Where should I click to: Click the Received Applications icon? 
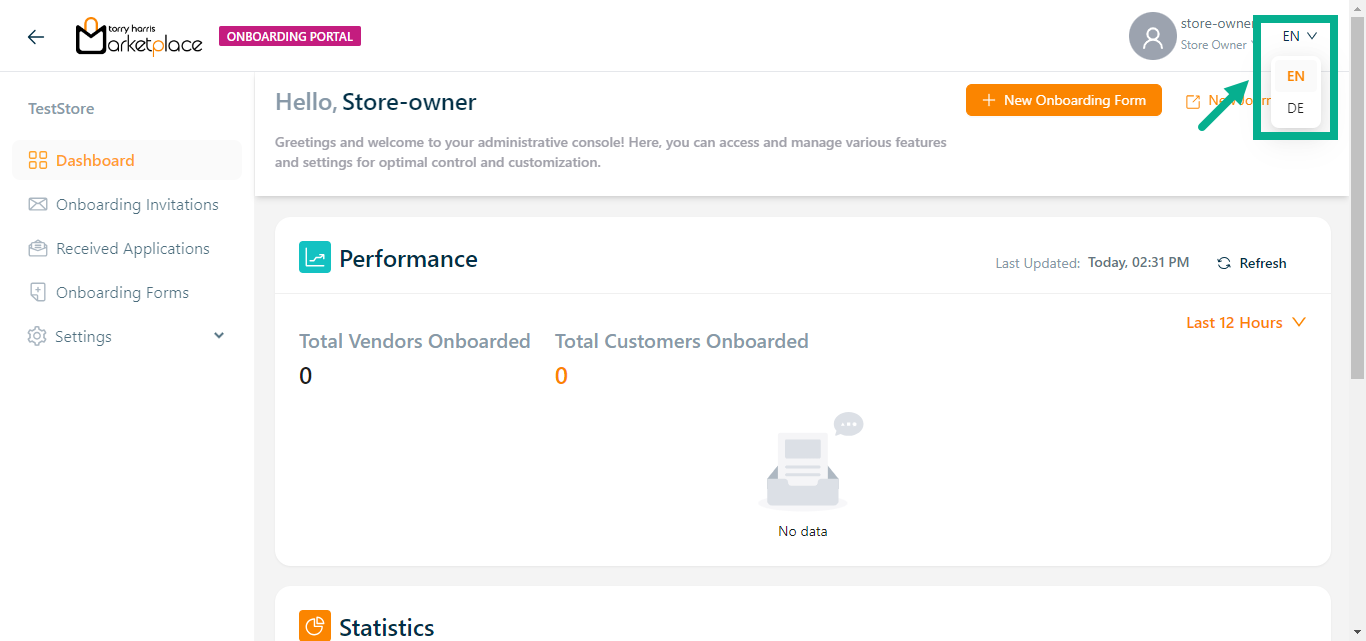38,249
